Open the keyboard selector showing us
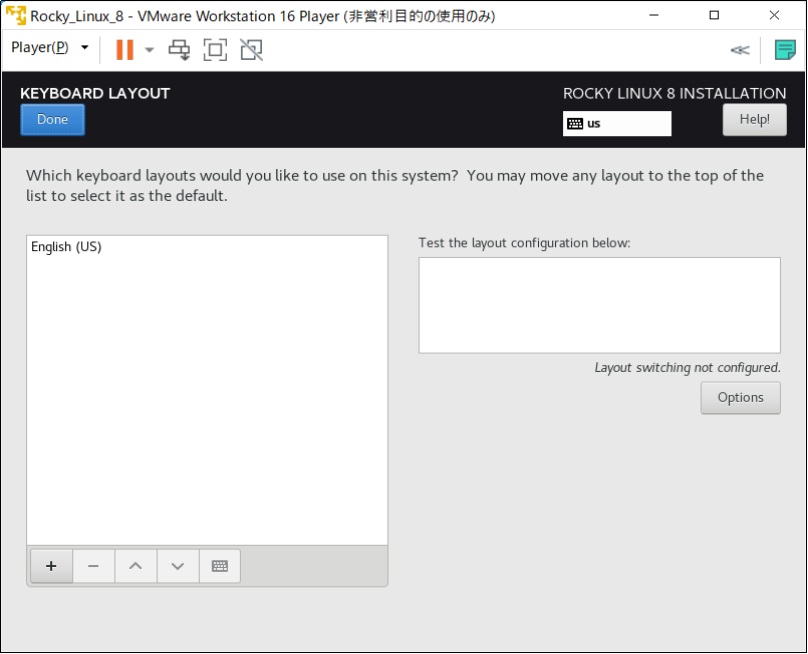Image resolution: width=808 pixels, height=654 pixels. [617, 123]
